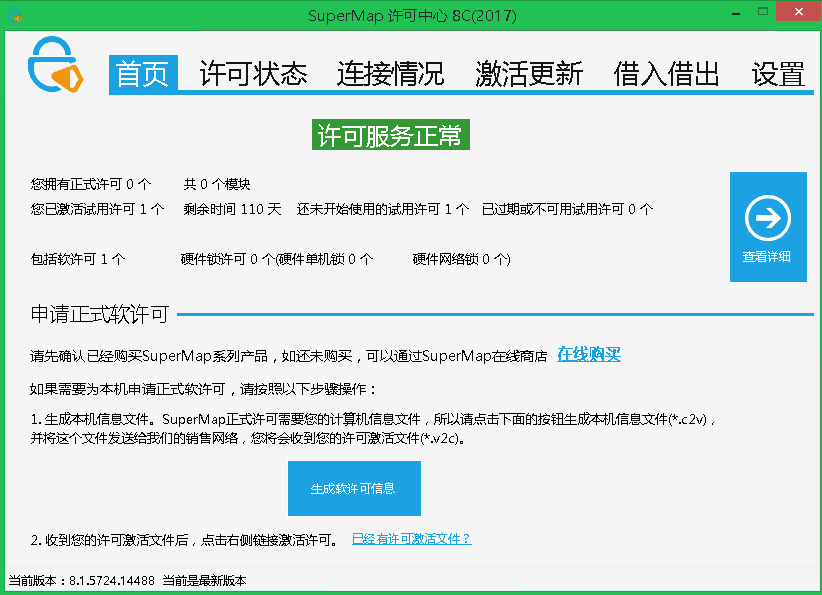Click the text 硬件网络锁 0 个)
This screenshot has width=822, height=595.
point(461,259)
